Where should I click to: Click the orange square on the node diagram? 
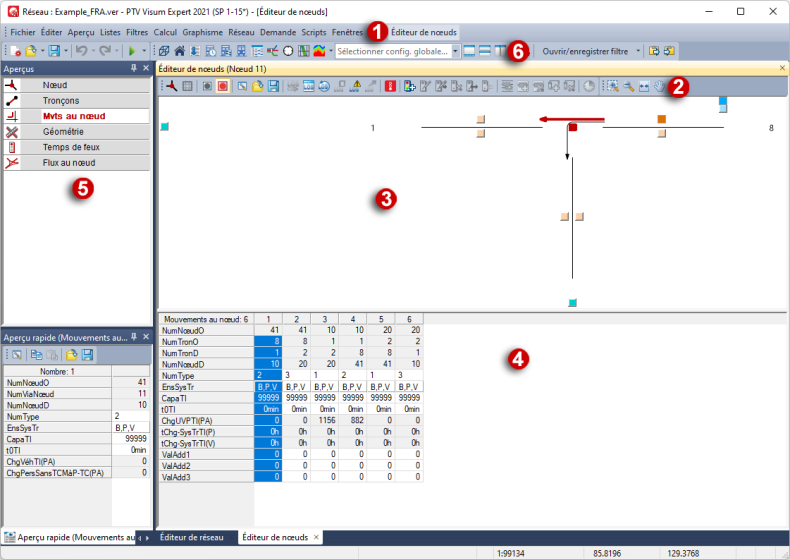[x=661, y=120]
